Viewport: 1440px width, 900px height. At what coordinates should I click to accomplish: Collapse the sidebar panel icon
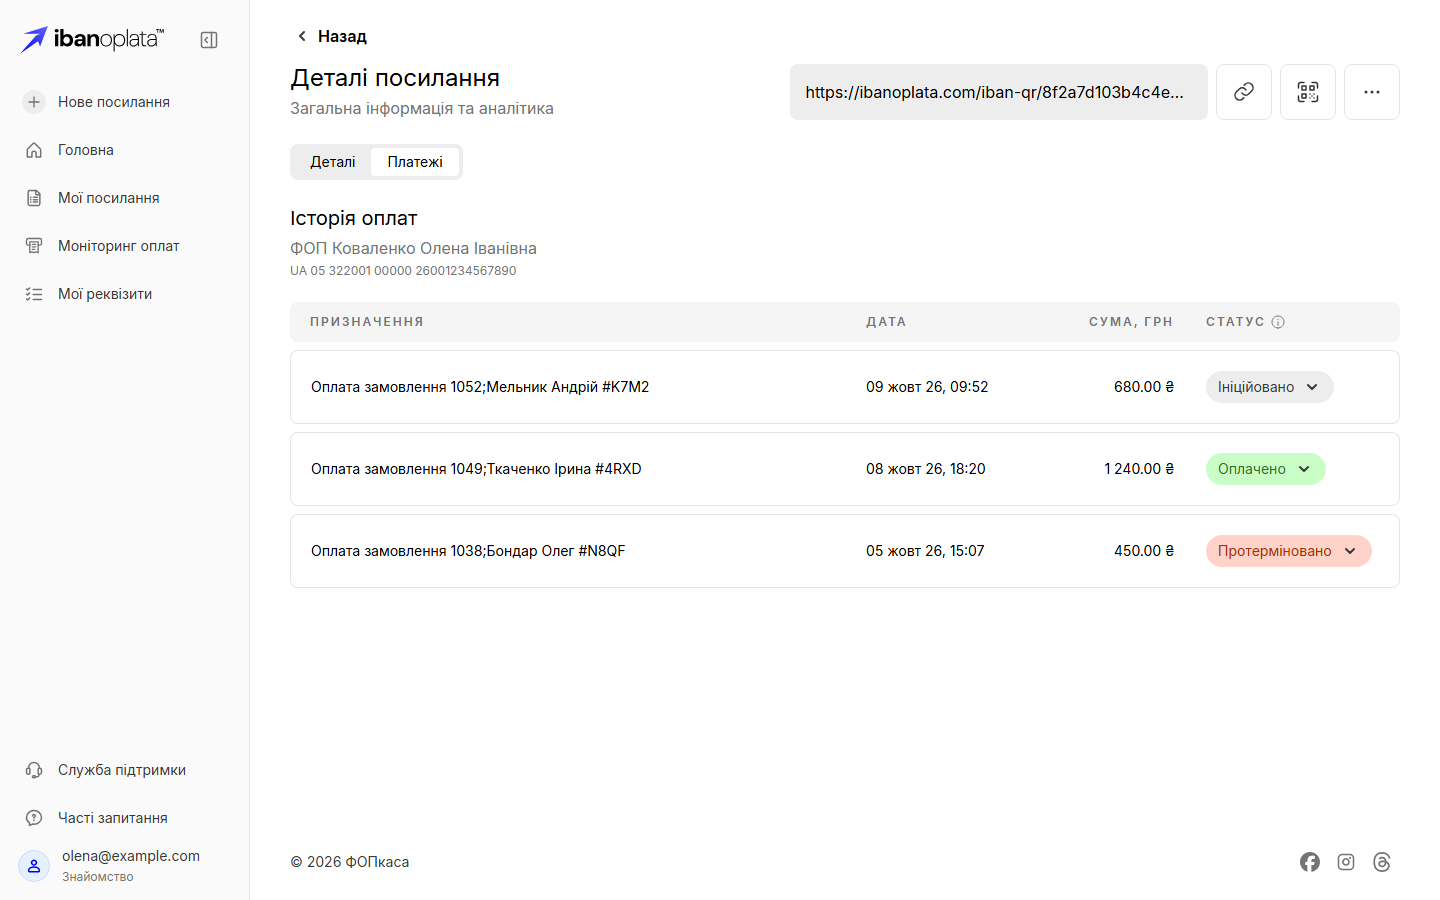pos(209,40)
